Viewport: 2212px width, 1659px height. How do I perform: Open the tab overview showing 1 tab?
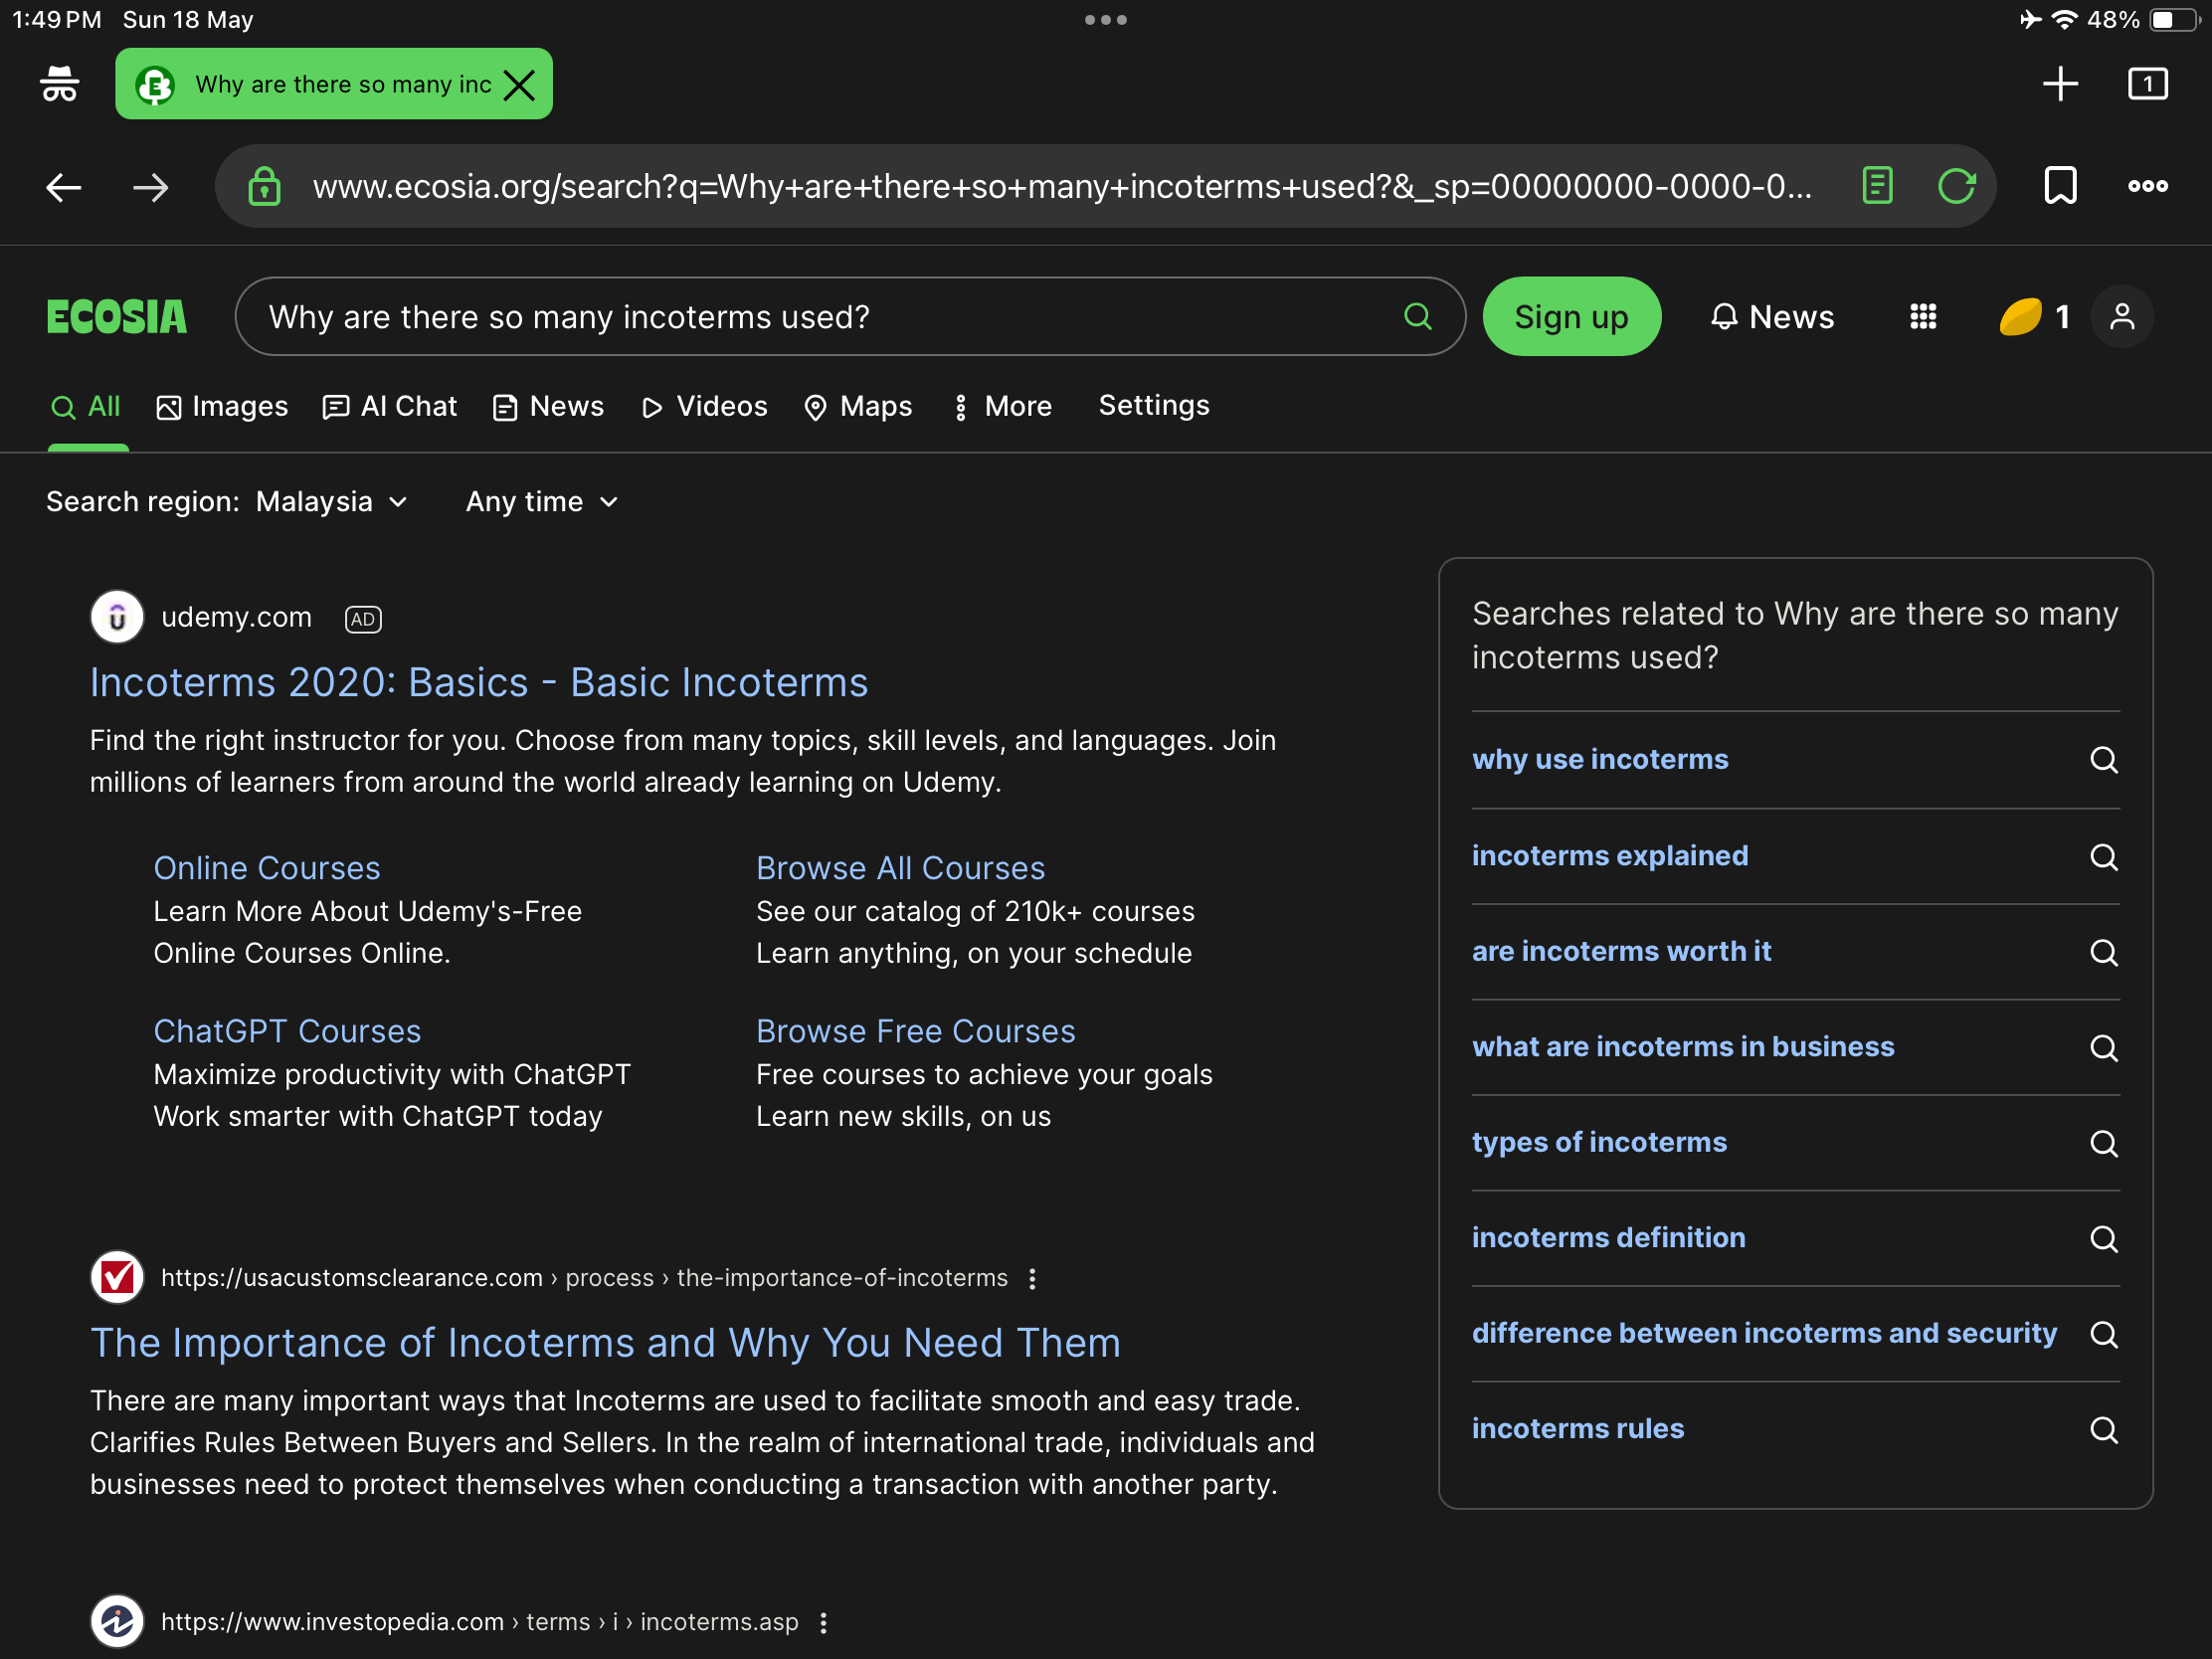coord(2147,84)
